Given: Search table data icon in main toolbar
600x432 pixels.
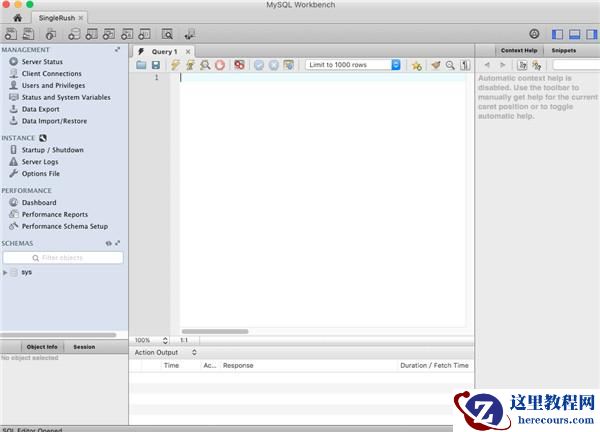Looking at the screenshot, I should click(167, 34).
